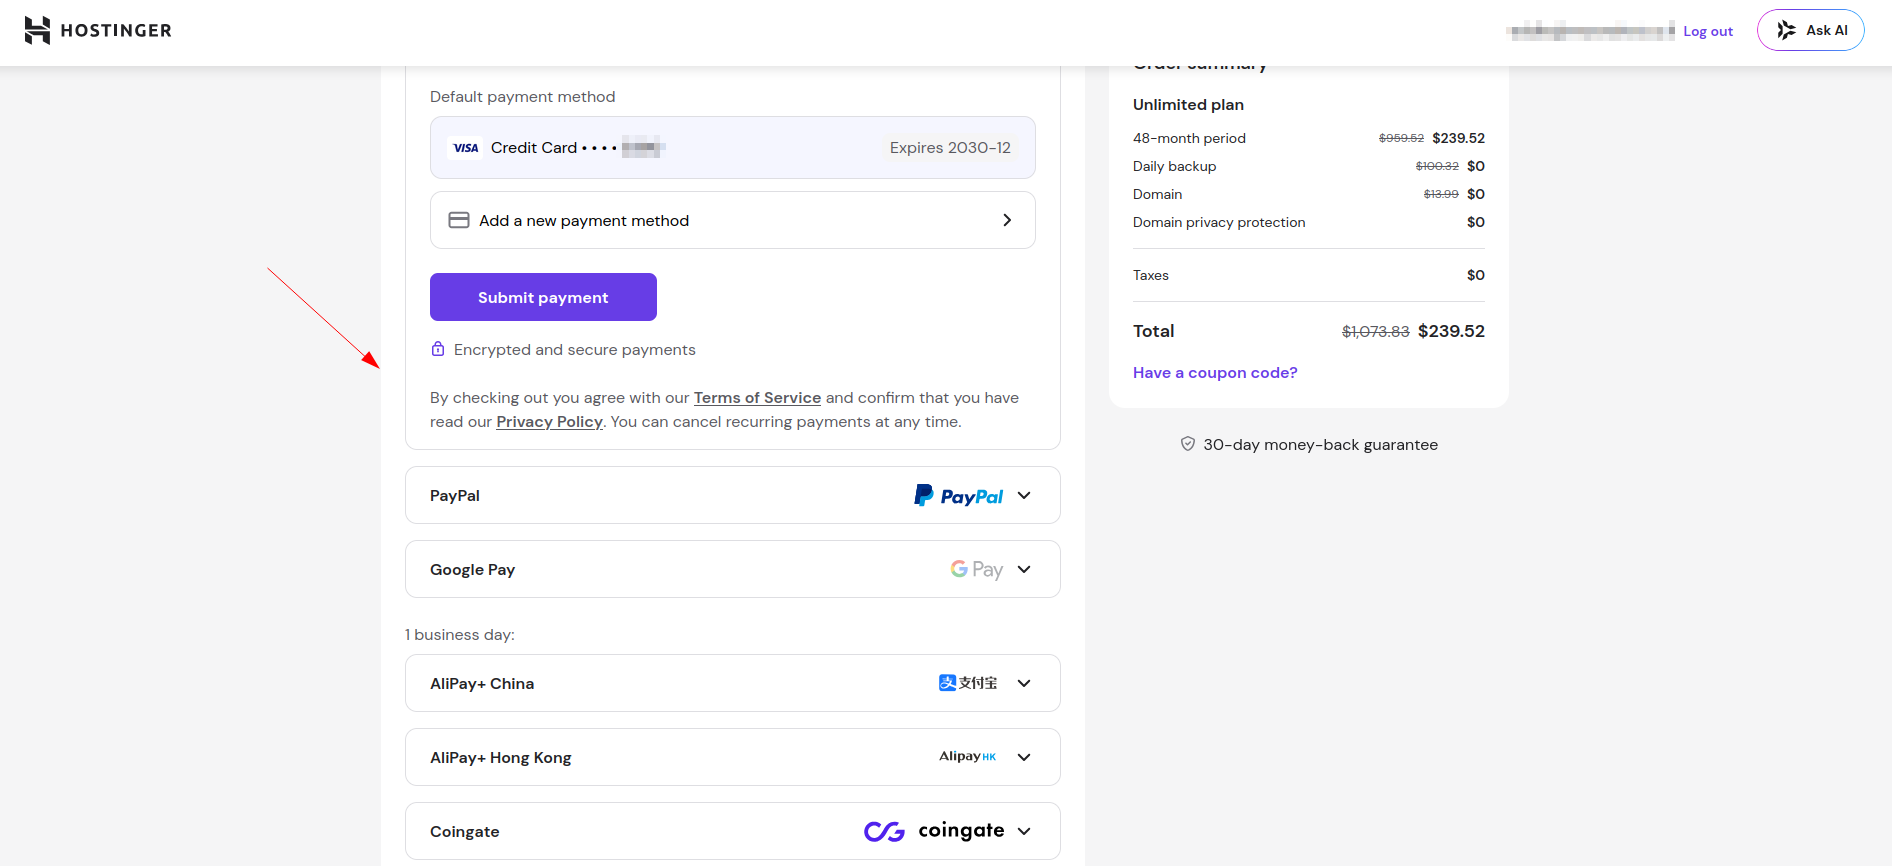Click the Ask AI sparkle icon
This screenshot has height=866, width=1892.
coord(1786,30)
